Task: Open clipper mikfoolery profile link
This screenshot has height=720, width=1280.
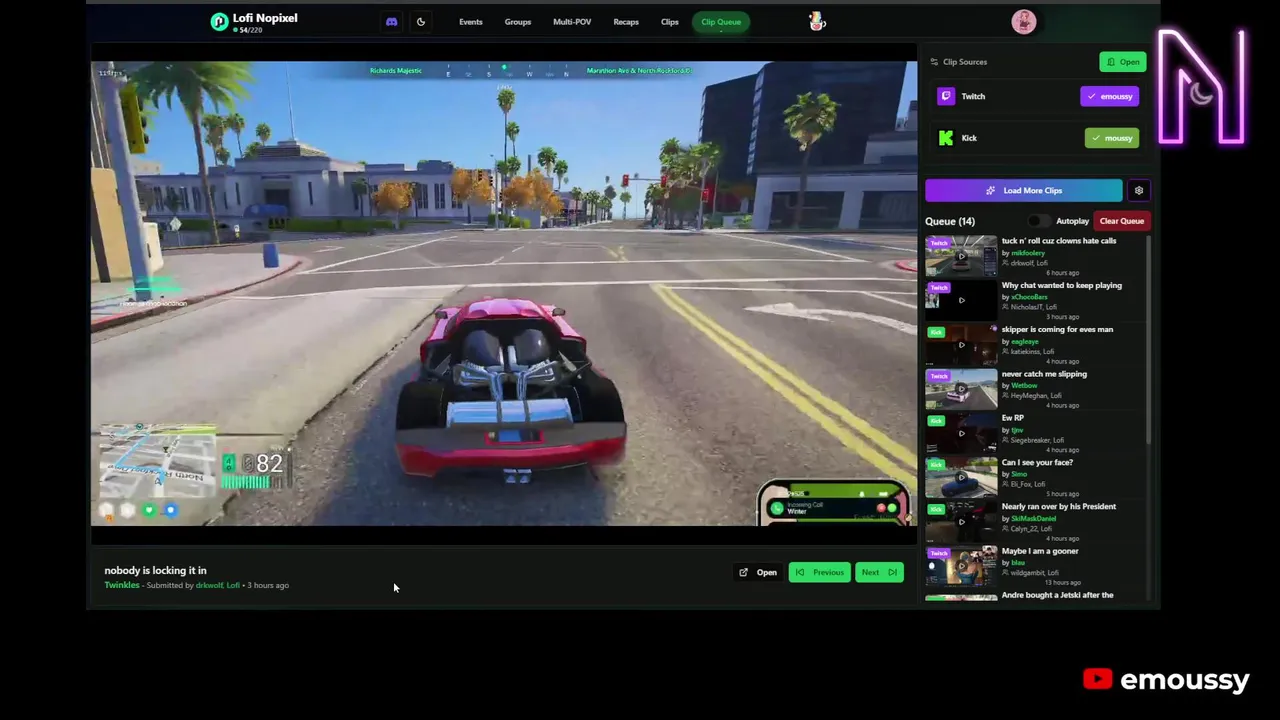Action: point(1028,253)
